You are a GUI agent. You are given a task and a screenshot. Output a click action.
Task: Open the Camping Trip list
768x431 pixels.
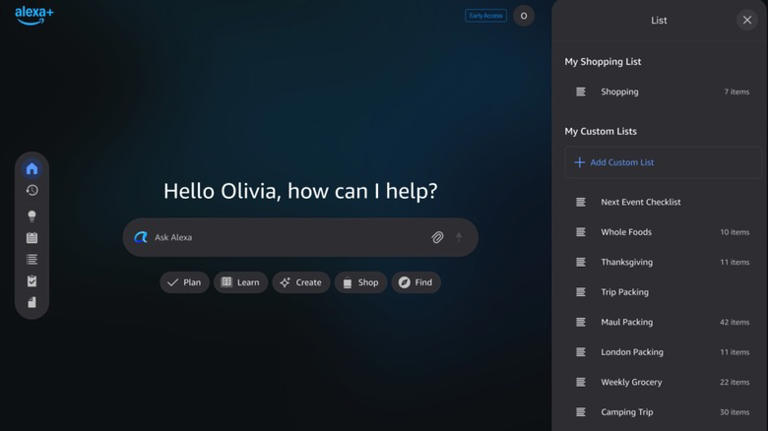pos(661,412)
